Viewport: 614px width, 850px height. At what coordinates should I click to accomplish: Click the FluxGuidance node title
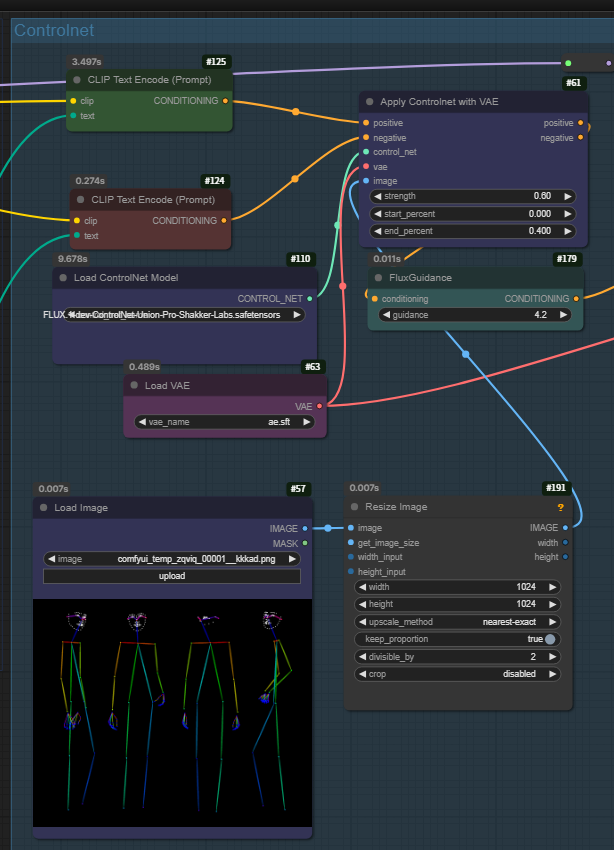[x=420, y=278]
